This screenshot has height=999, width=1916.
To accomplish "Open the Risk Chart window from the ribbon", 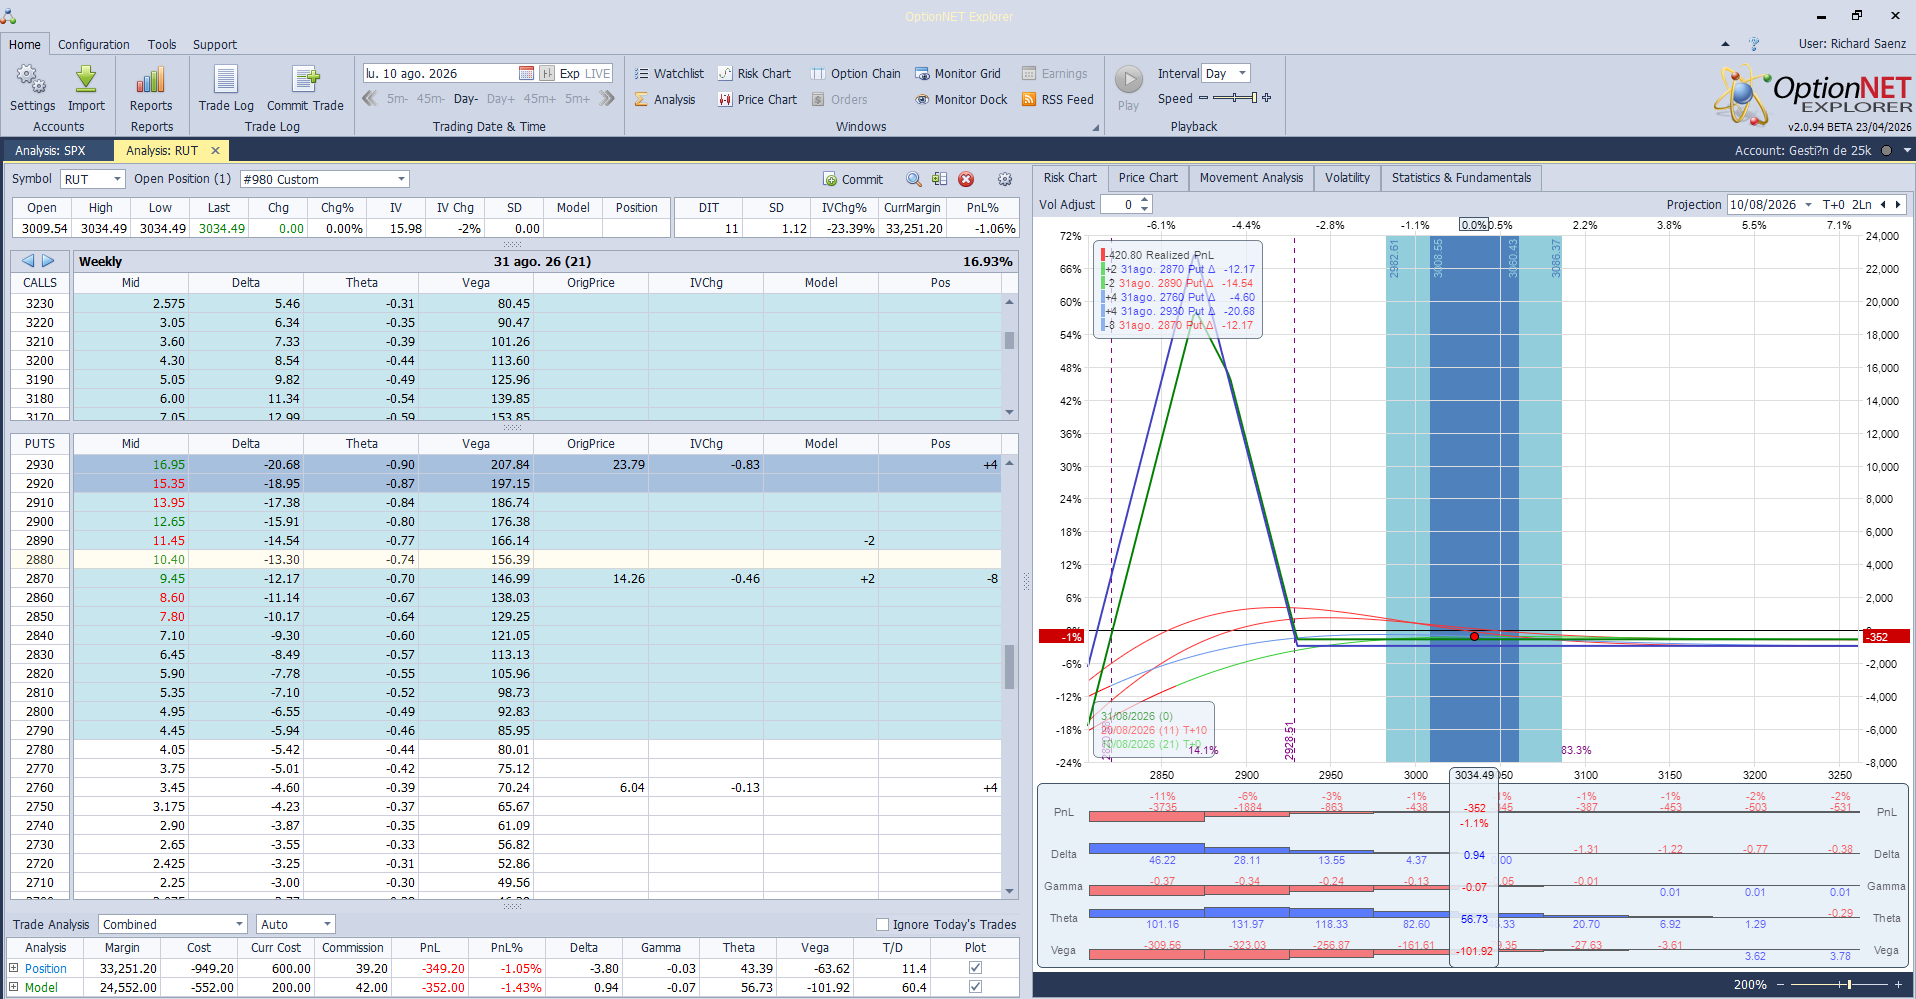I will click(x=754, y=73).
